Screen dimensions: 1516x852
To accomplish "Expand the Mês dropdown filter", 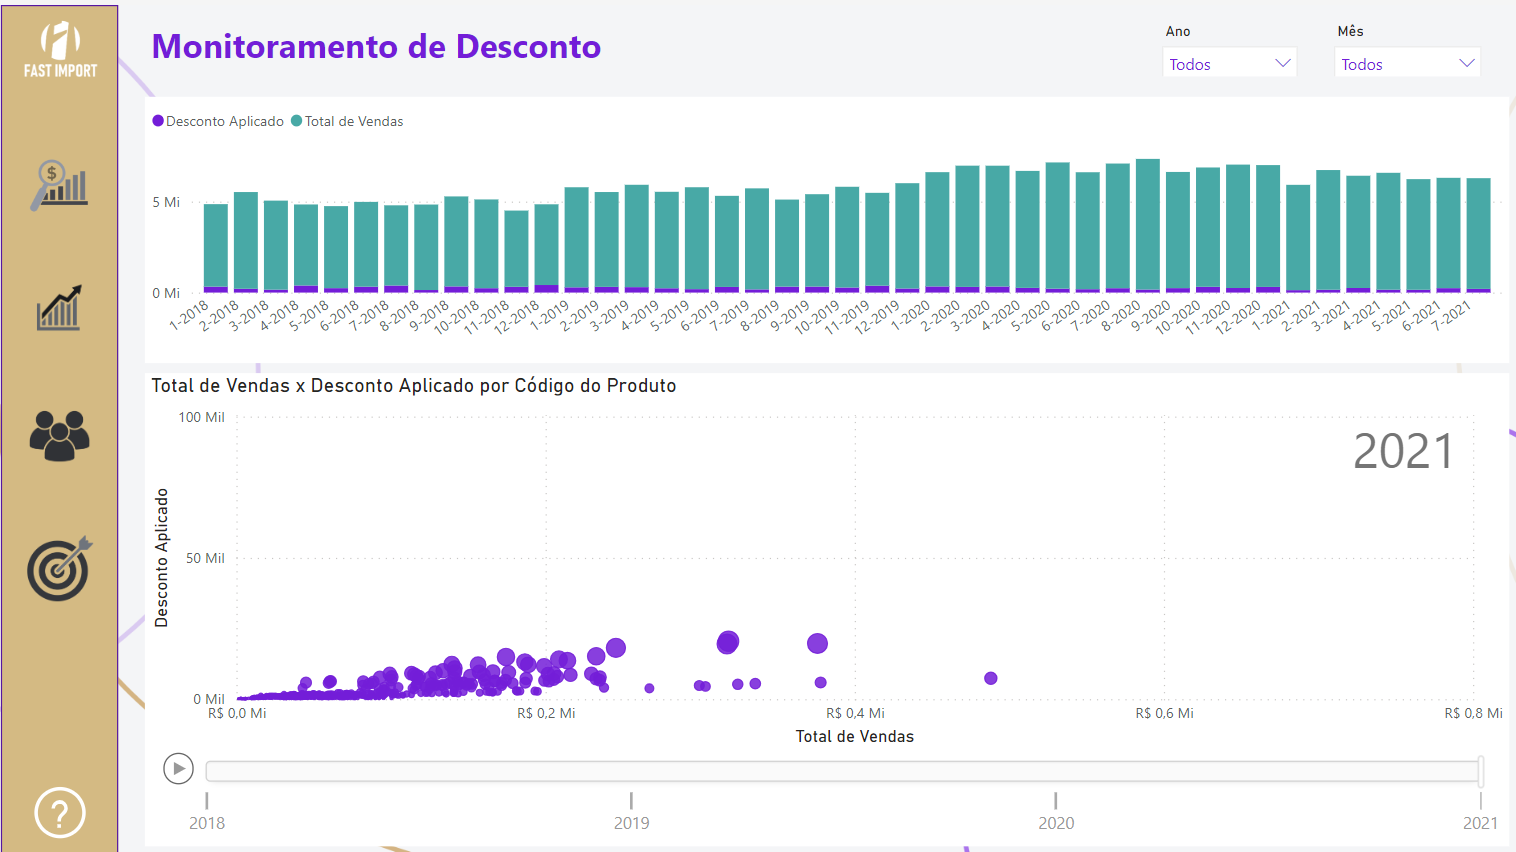I will [1408, 64].
